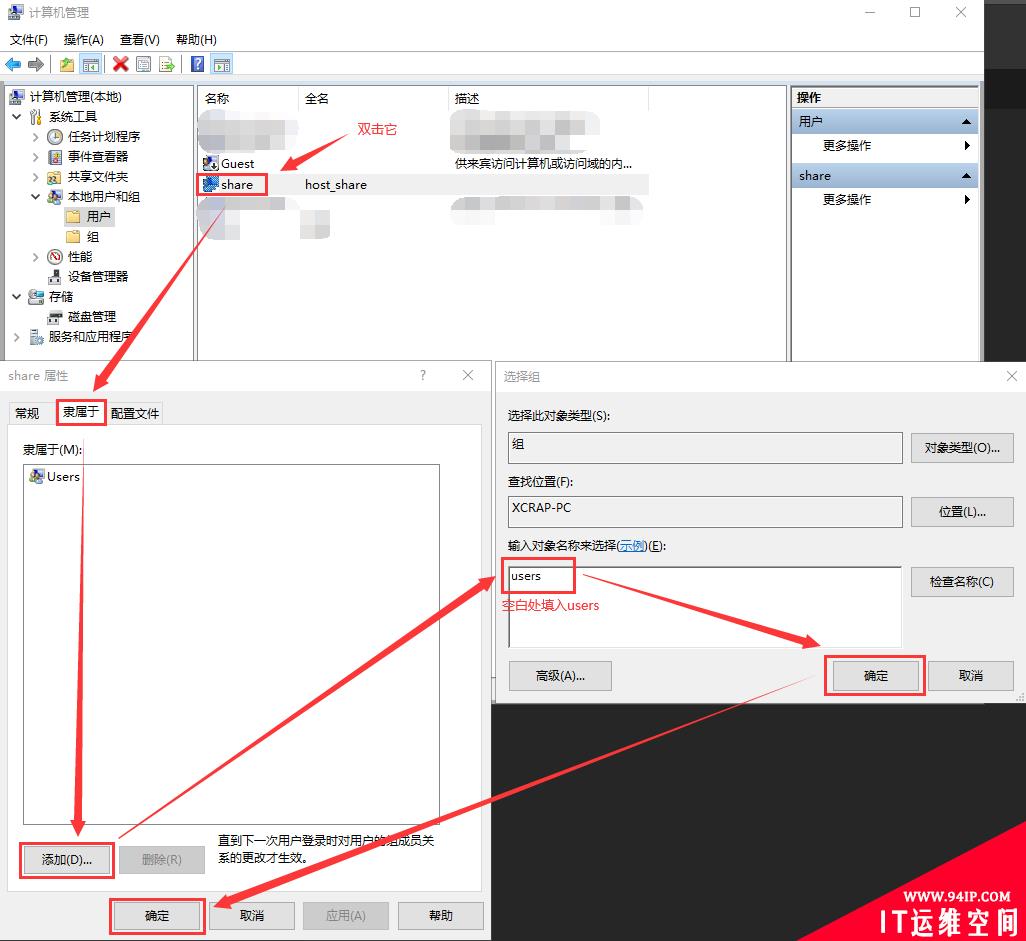Image resolution: width=1026 pixels, height=941 pixels.
Task: Click the help question mark in share properties
Action: tap(423, 375)
